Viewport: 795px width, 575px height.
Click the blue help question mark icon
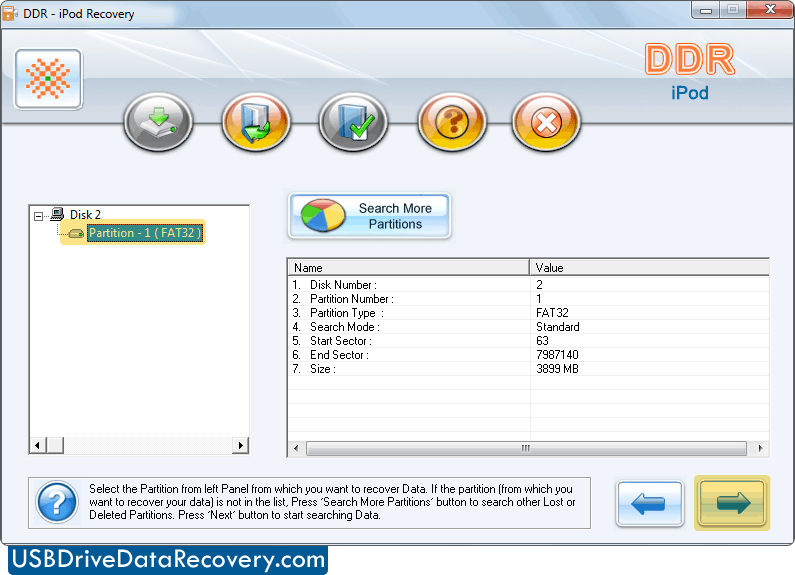[x=57, y=502]
